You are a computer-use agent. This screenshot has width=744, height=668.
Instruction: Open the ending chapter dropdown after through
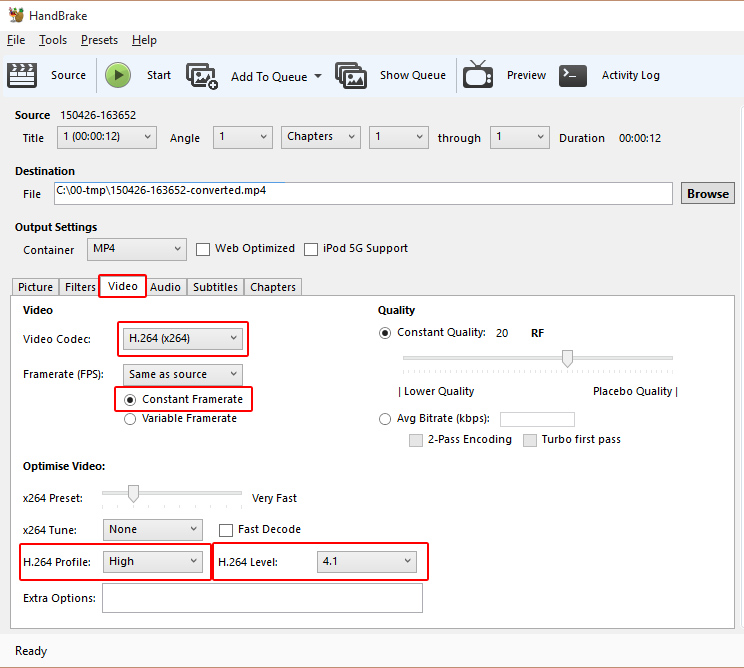tap(520, 137)
